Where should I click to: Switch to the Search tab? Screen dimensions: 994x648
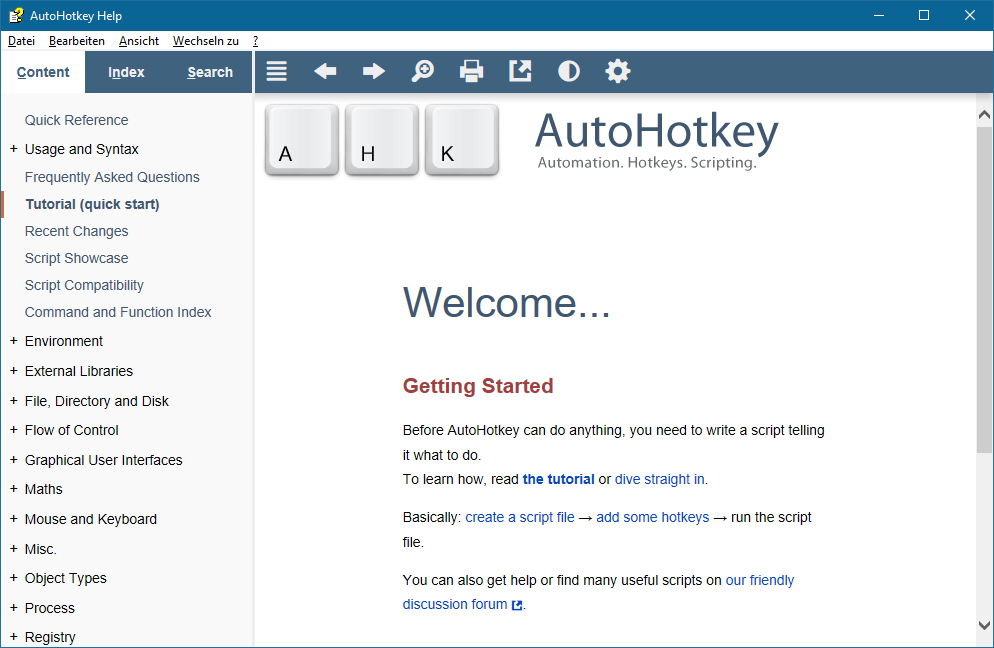tap(210, 72)
